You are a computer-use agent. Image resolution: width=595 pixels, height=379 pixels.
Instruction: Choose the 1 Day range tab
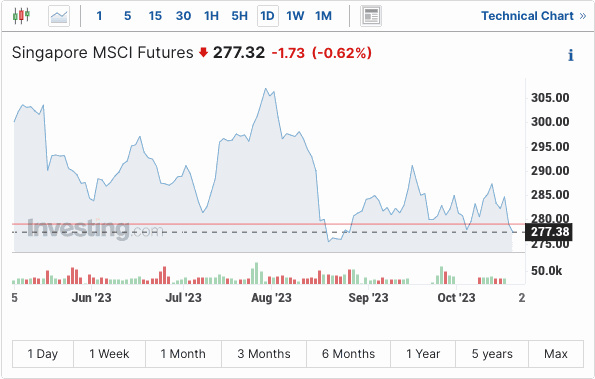(42, 354)
